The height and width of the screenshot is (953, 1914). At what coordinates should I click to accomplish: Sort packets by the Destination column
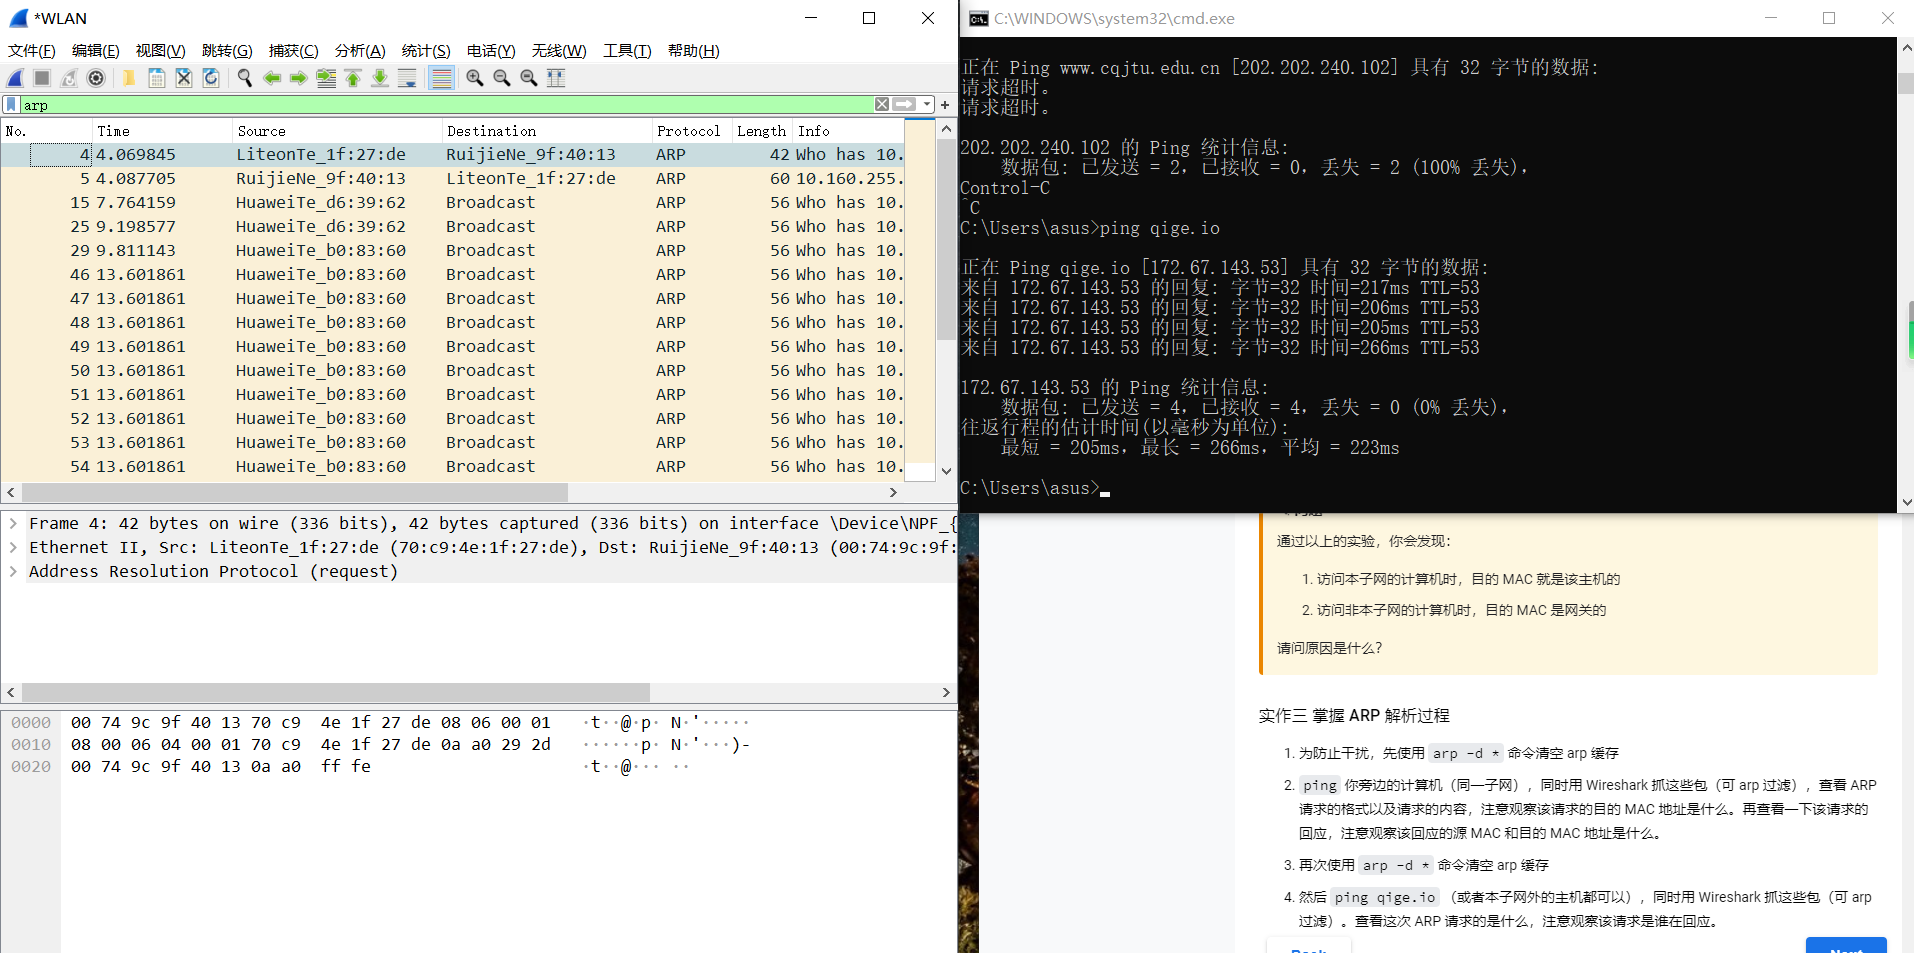coord(547,131)
